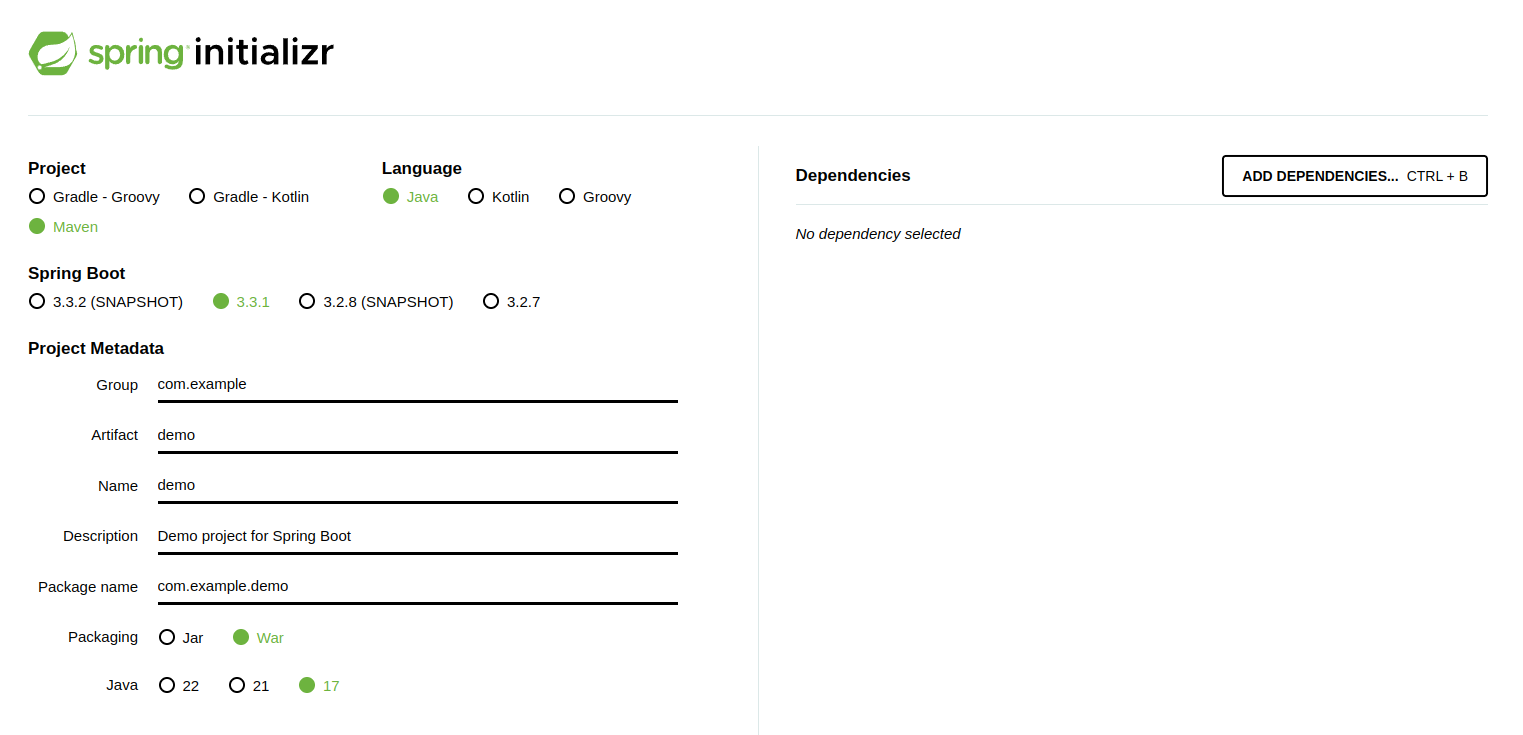Click the Artifact input field
This screenshot has height=735, width=1523.
(418, 436)
